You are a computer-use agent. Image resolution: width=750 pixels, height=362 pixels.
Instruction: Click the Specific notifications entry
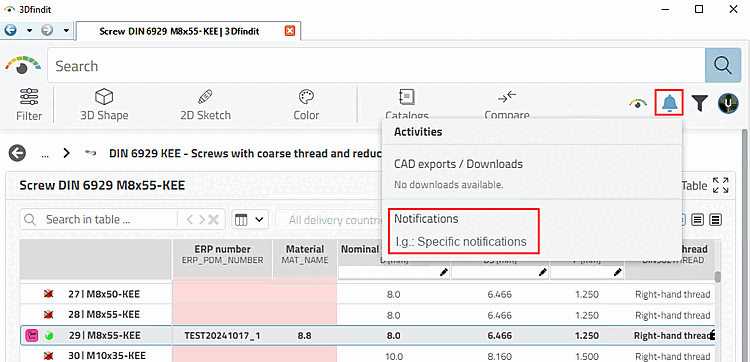461,242
